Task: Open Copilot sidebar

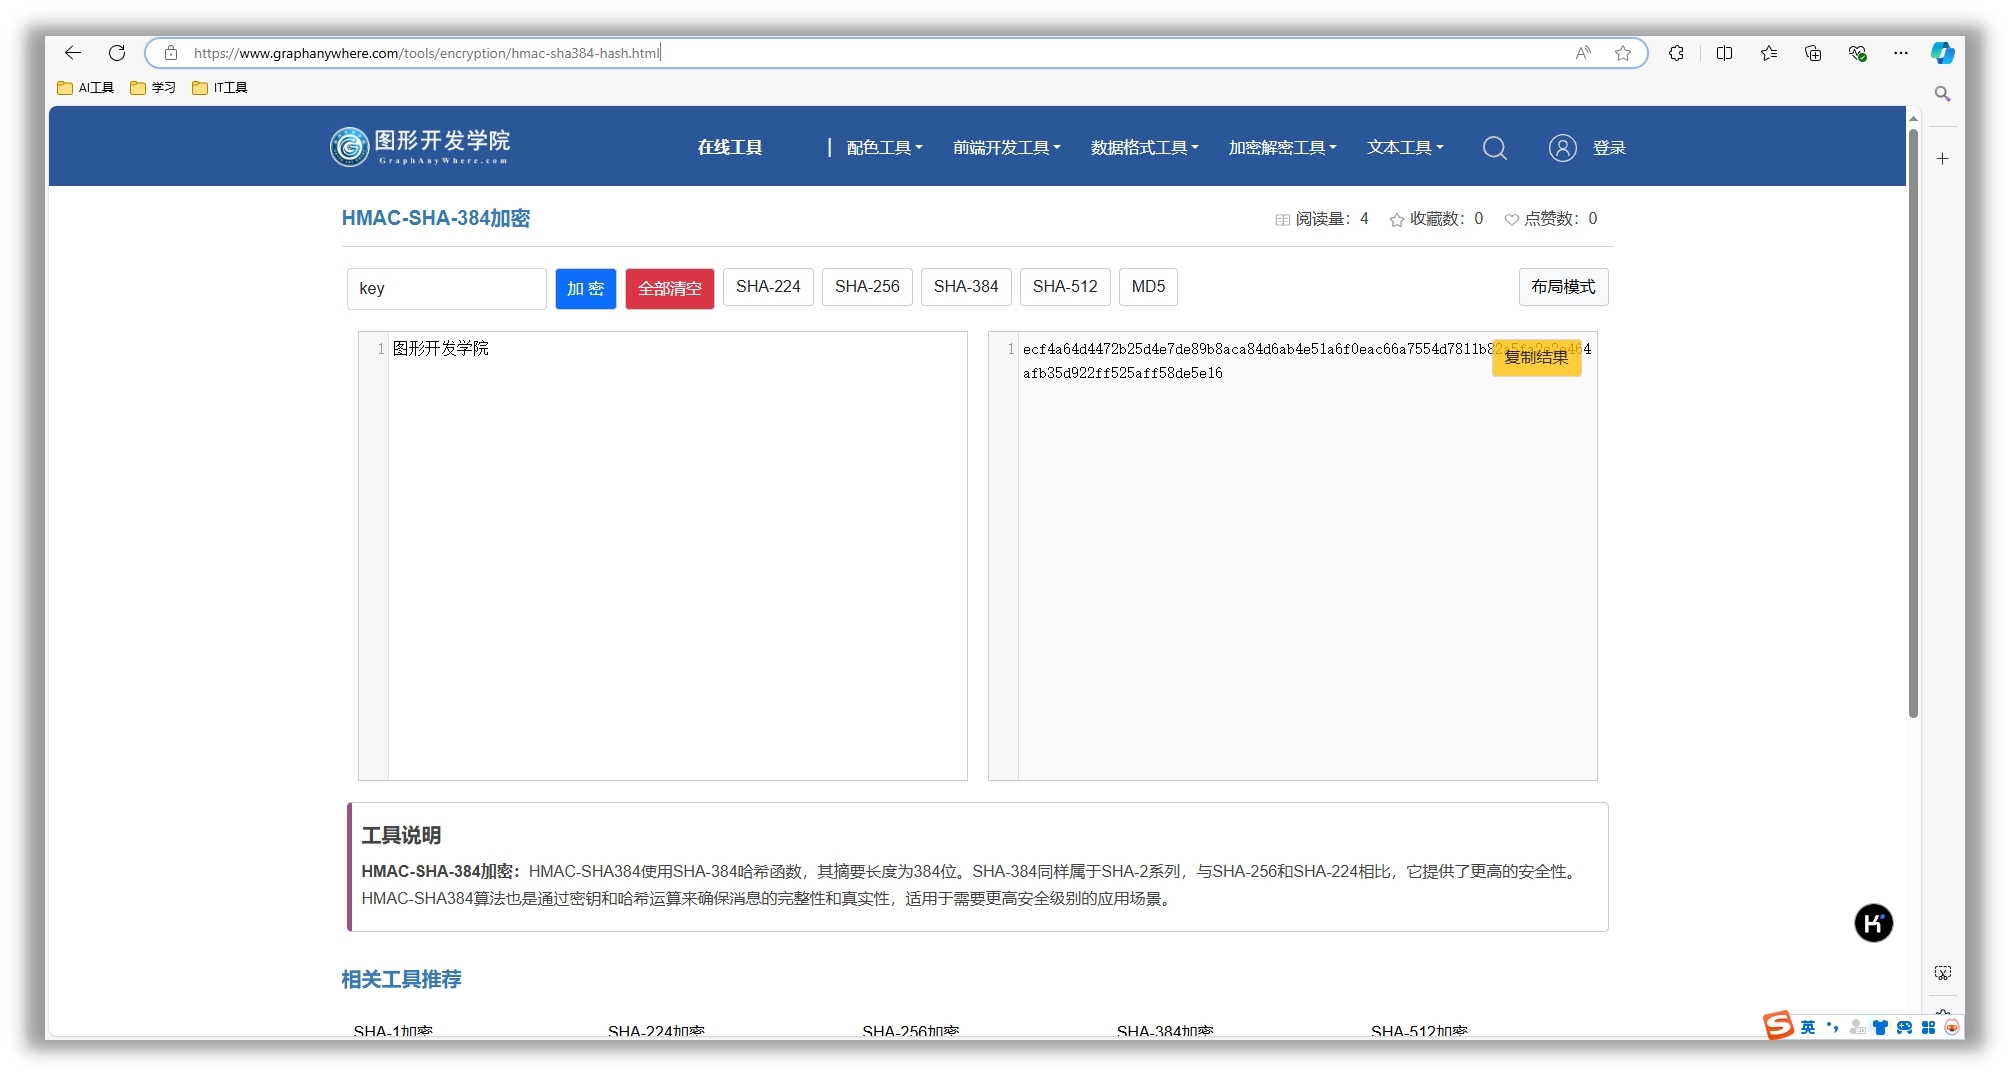Action: [1943, 53]
